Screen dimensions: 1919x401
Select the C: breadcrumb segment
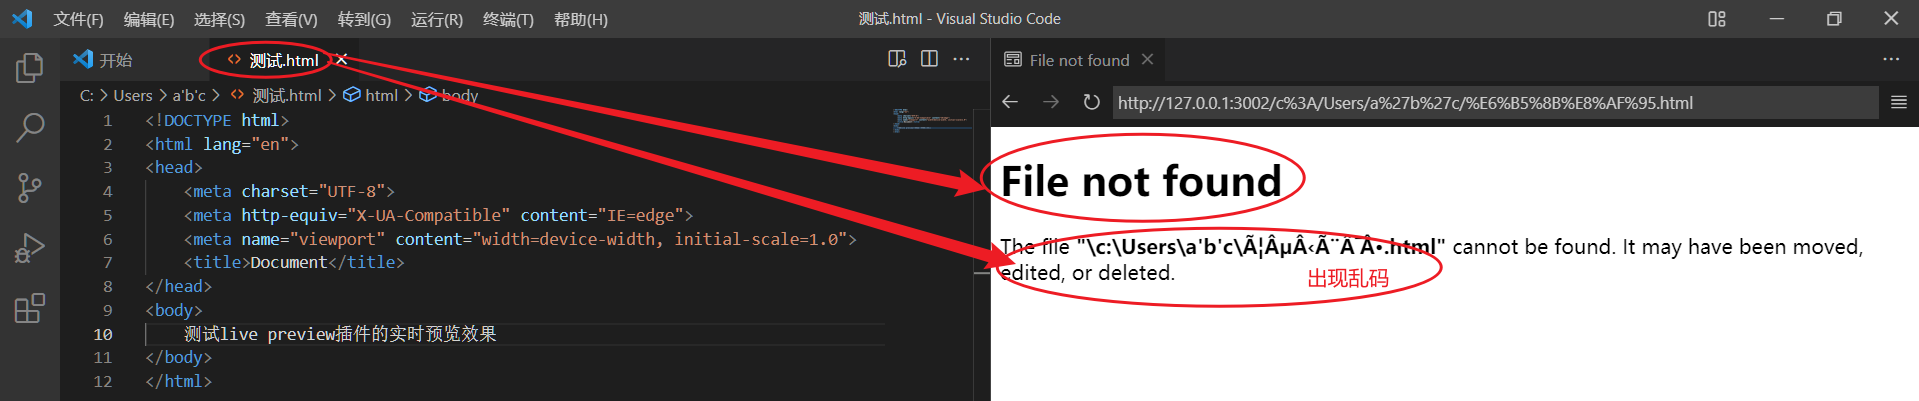[87, 96]
